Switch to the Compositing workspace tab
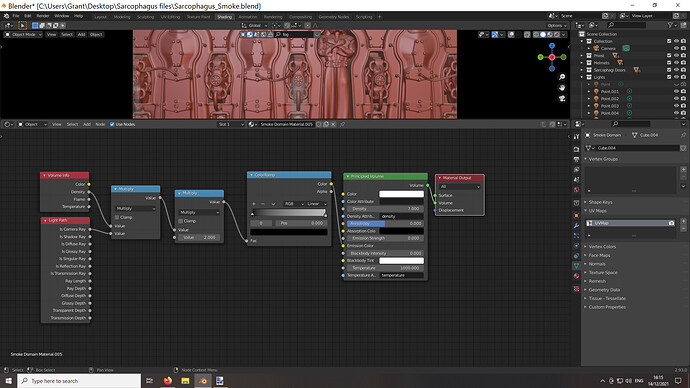690x388 pixels. 300,17
